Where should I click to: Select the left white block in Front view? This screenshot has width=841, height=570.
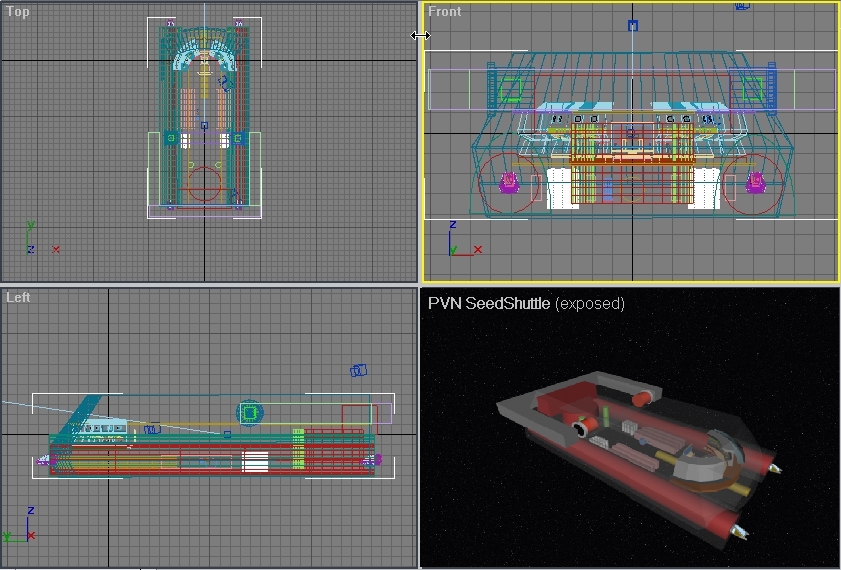click(559, 188)
